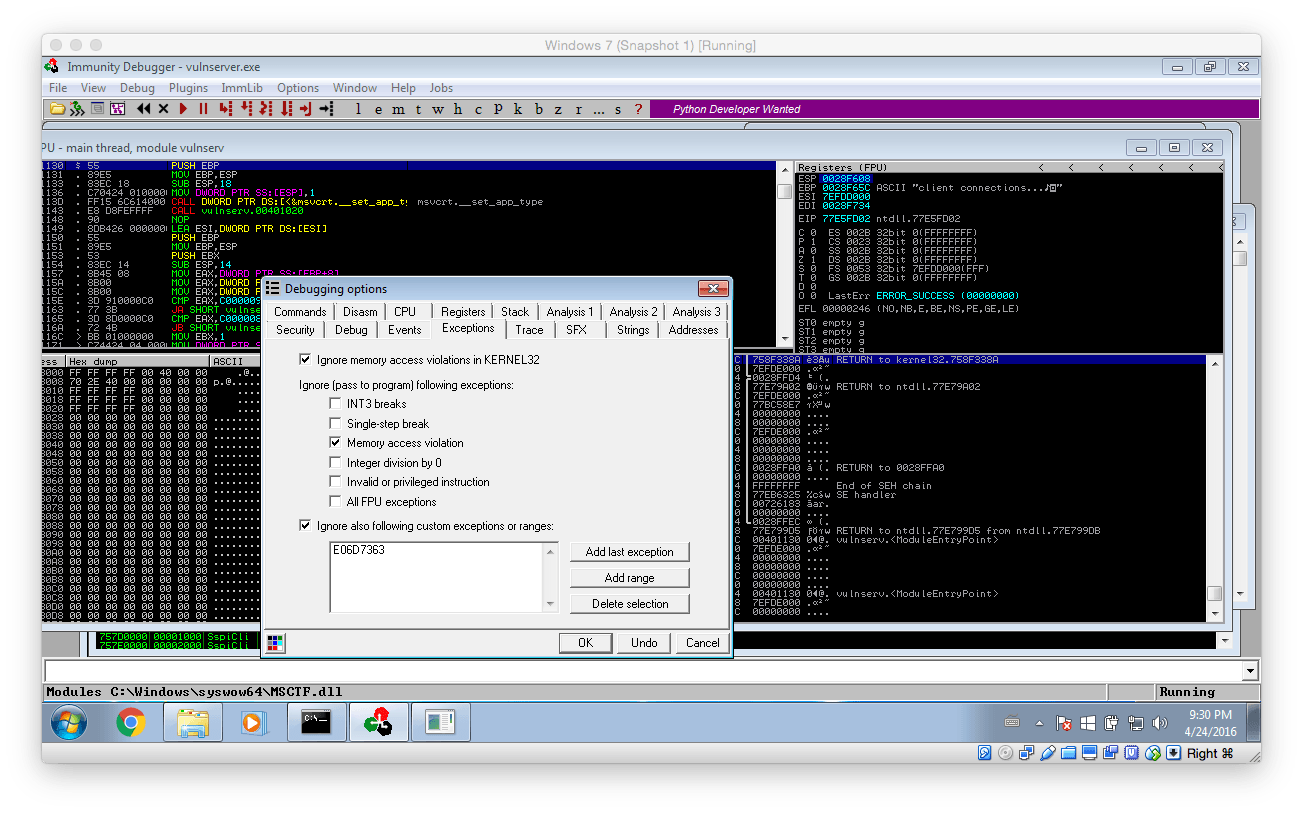Open the Plugins menu
The height and width of the screenshot is (813, 1303).
(x=189, y=88)
